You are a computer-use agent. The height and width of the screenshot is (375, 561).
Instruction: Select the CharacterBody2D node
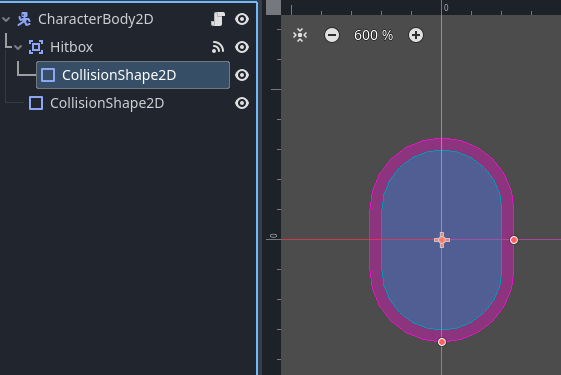pyautogui.click(x=96, y=19)
